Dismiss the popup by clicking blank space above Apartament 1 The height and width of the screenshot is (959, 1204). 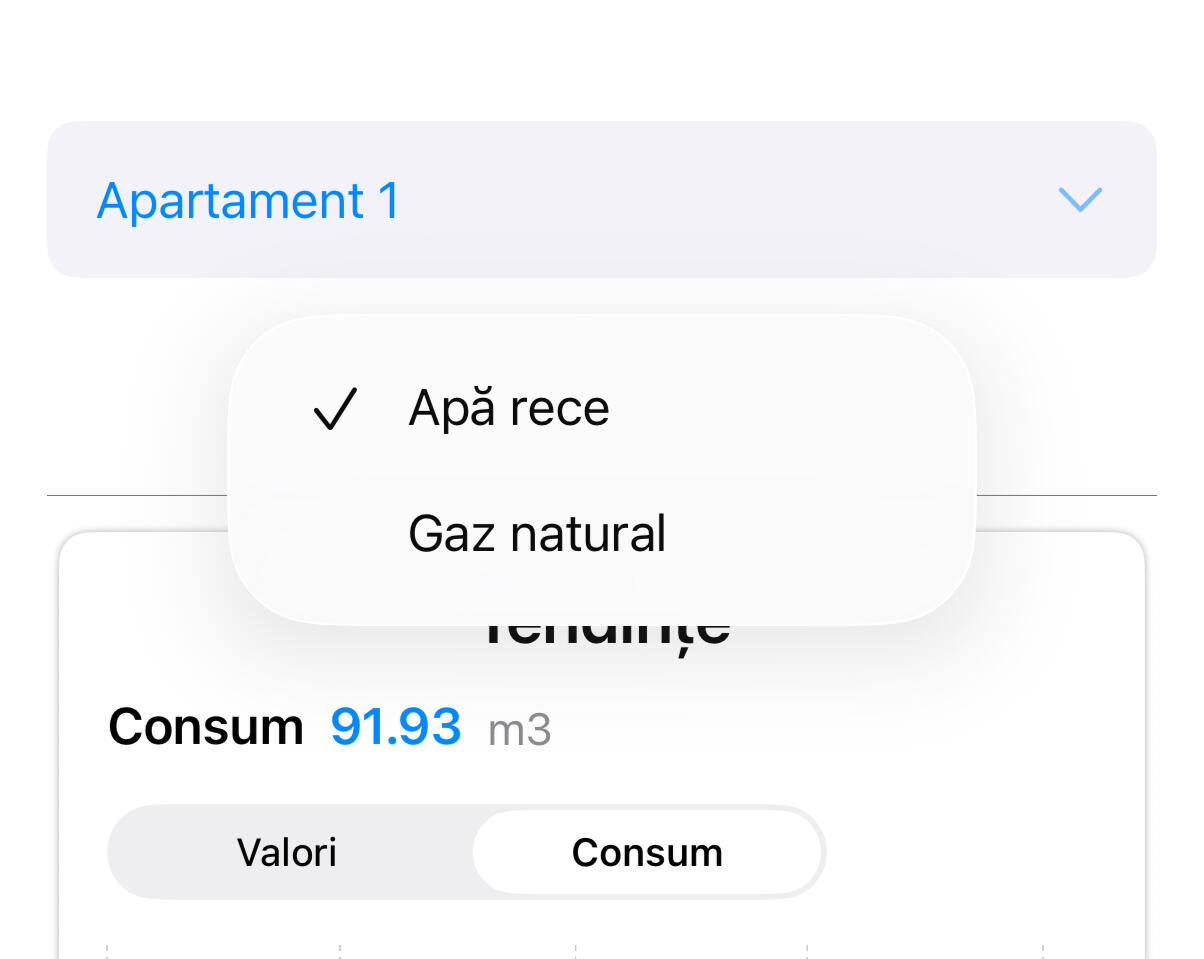pos(600,60)
